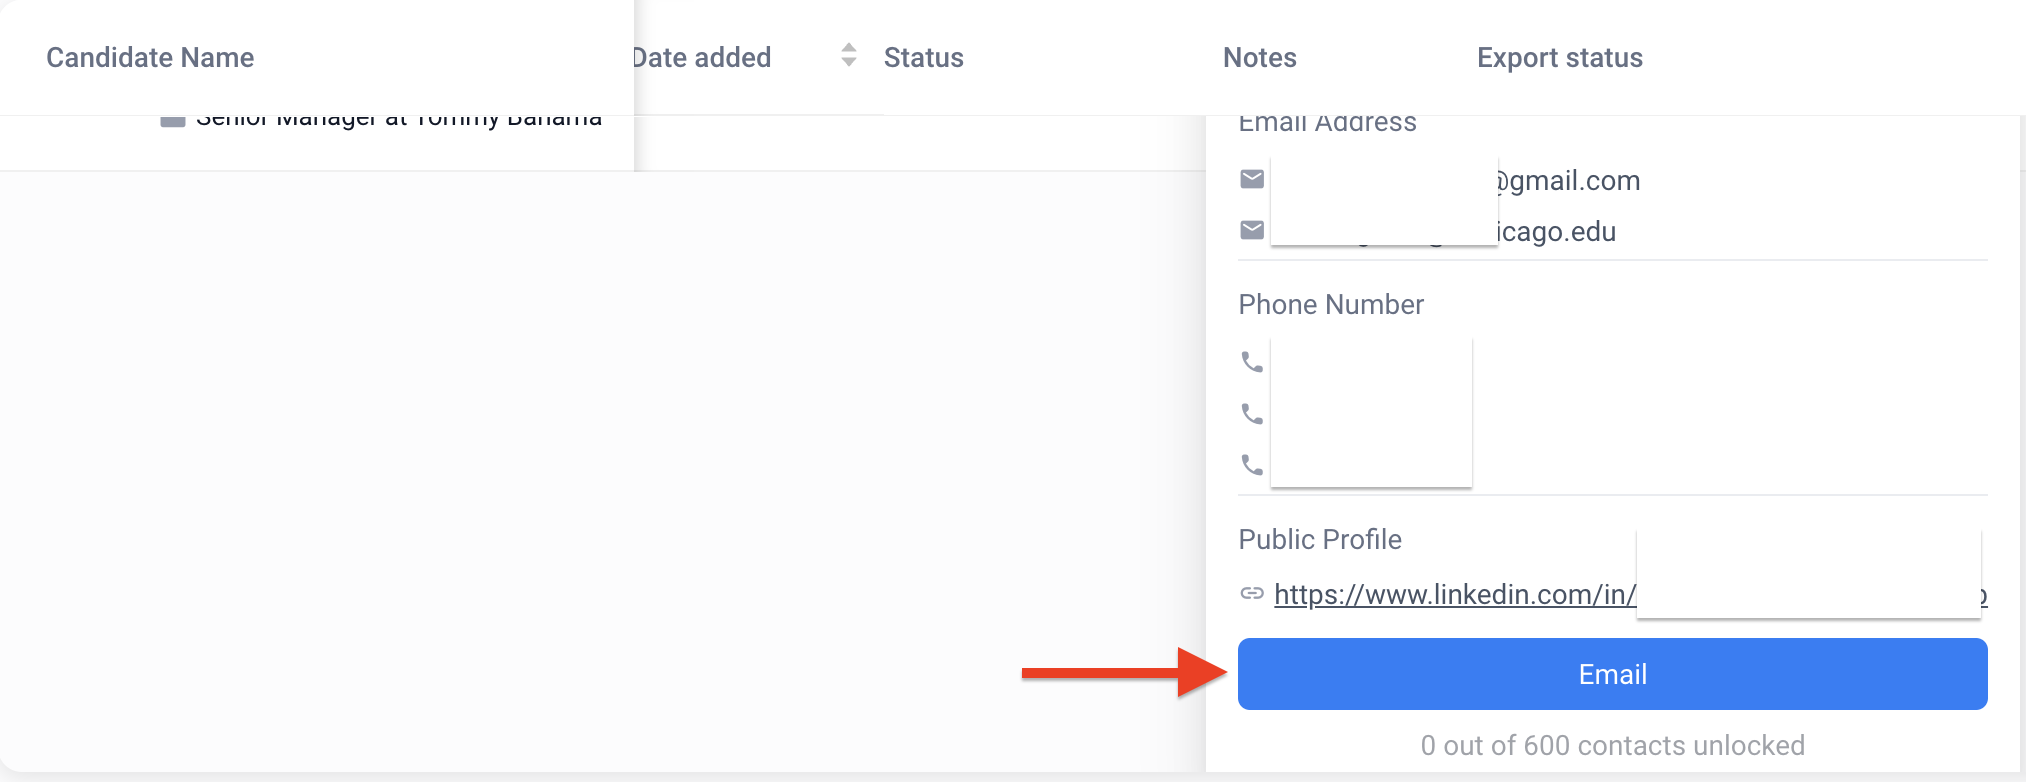Click the chain link icon under Public Profile
2026x782 pixels.
(x=1252, y=593)
